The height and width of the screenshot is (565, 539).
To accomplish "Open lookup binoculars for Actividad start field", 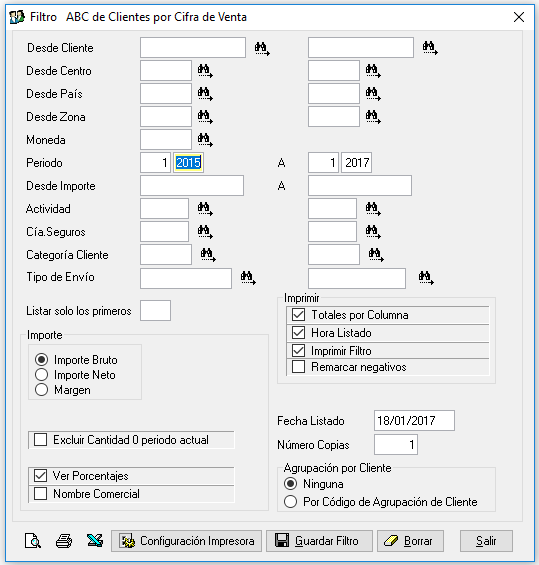I will click(205, 209).
